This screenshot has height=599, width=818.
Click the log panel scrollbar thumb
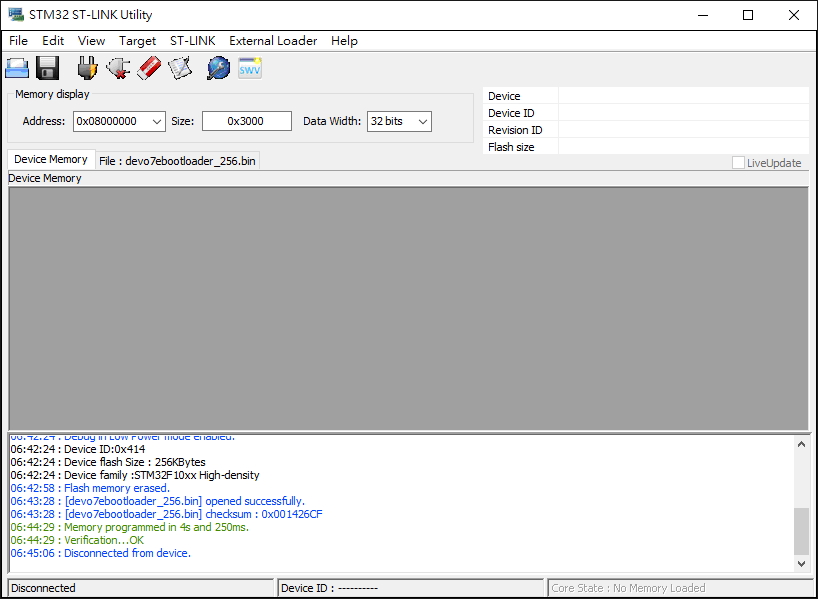click(x=801, y=531)
